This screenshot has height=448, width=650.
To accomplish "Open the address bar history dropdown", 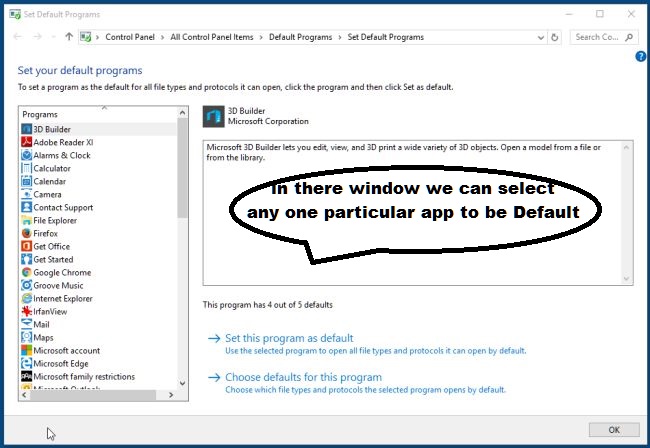I will (x=541, y=38).
